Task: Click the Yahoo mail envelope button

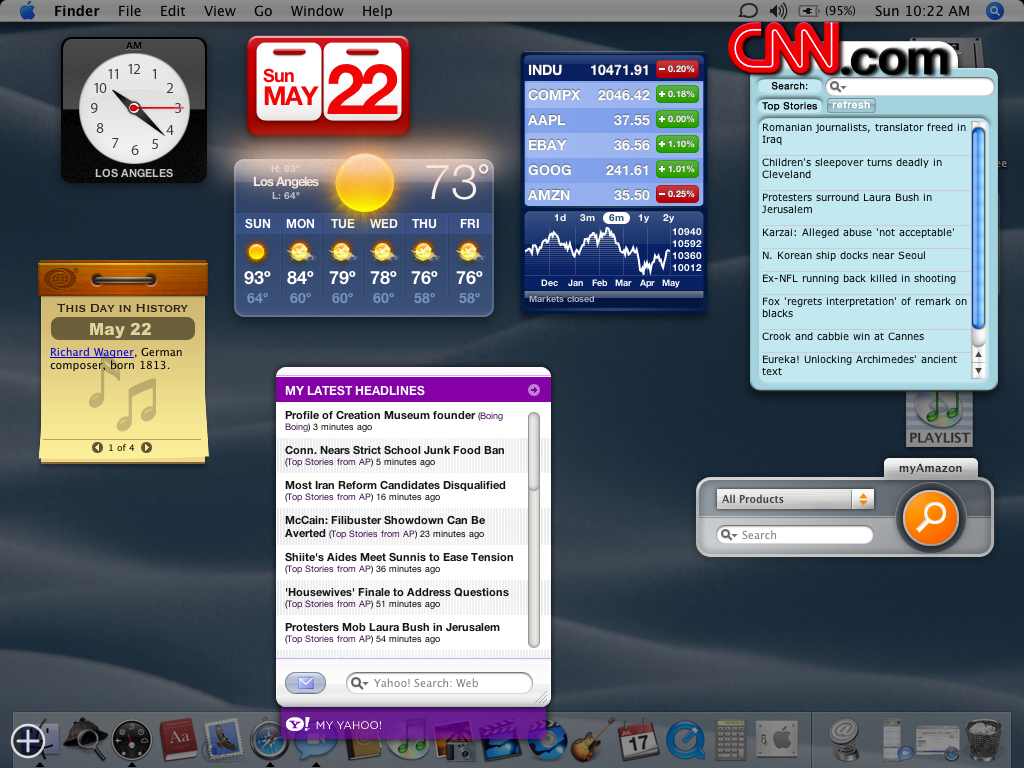Action: 306,683
